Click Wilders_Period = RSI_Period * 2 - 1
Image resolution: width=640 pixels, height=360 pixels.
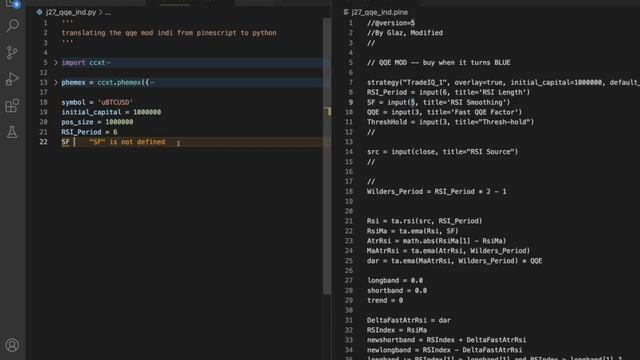point(436,191)
